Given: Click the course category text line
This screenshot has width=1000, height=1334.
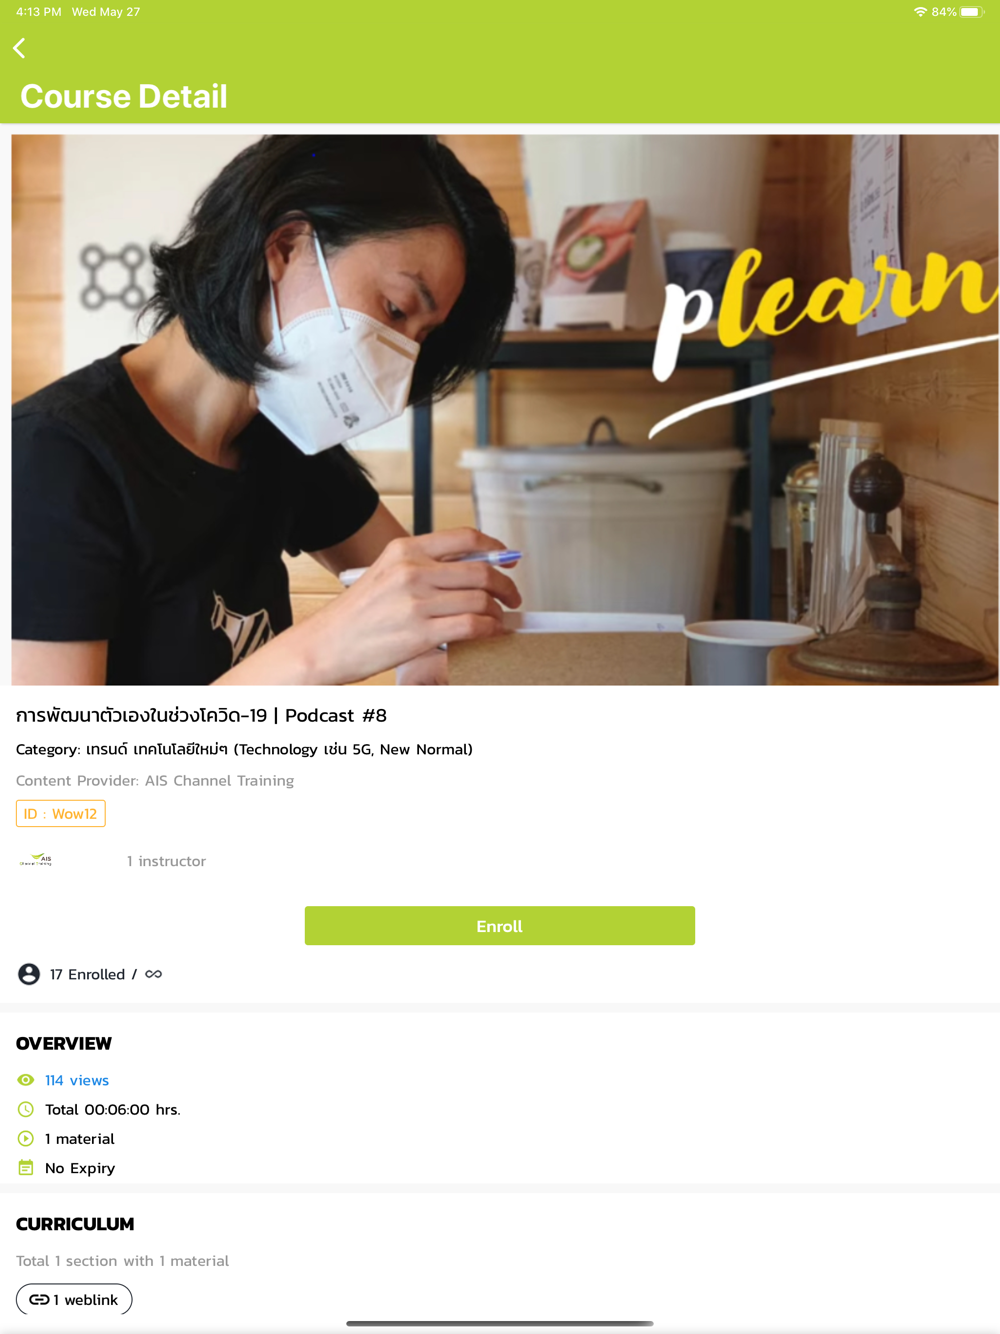Looking at the screenshot, I should (244, 749).
